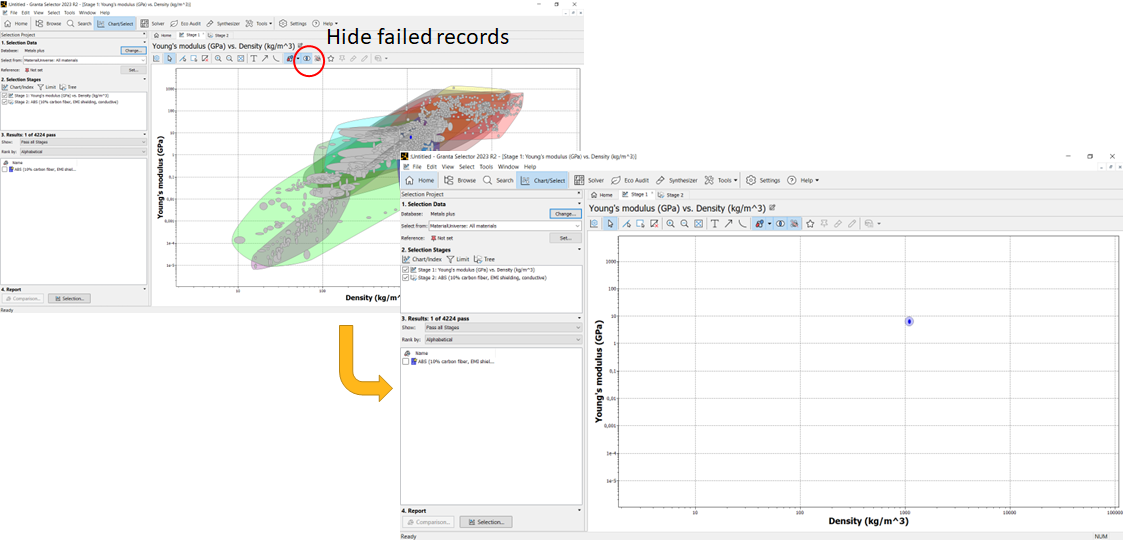Toggle result intersection in front window
The image size is (1123, 540).
(x=780, y=223)
